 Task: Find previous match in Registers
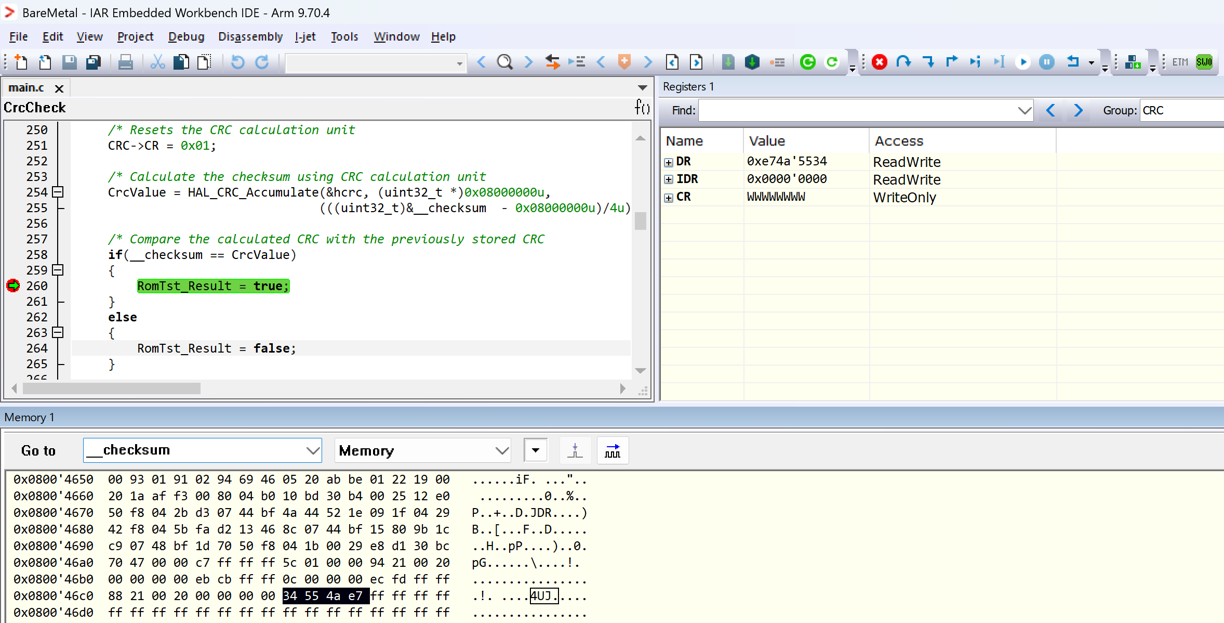tap(1050, 110)
